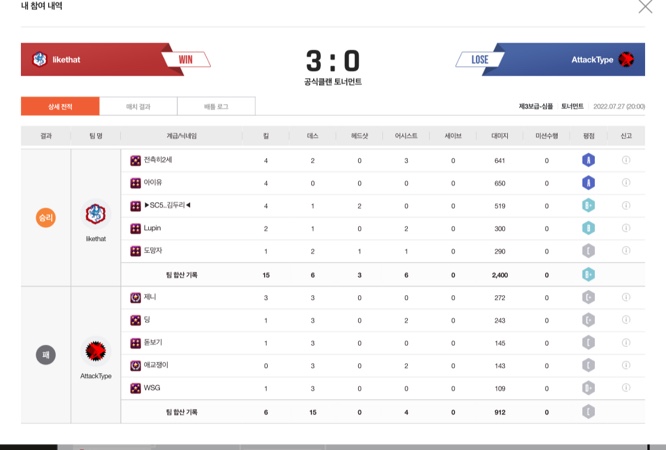Click the likethat team logo in the table

coord(96,213)
